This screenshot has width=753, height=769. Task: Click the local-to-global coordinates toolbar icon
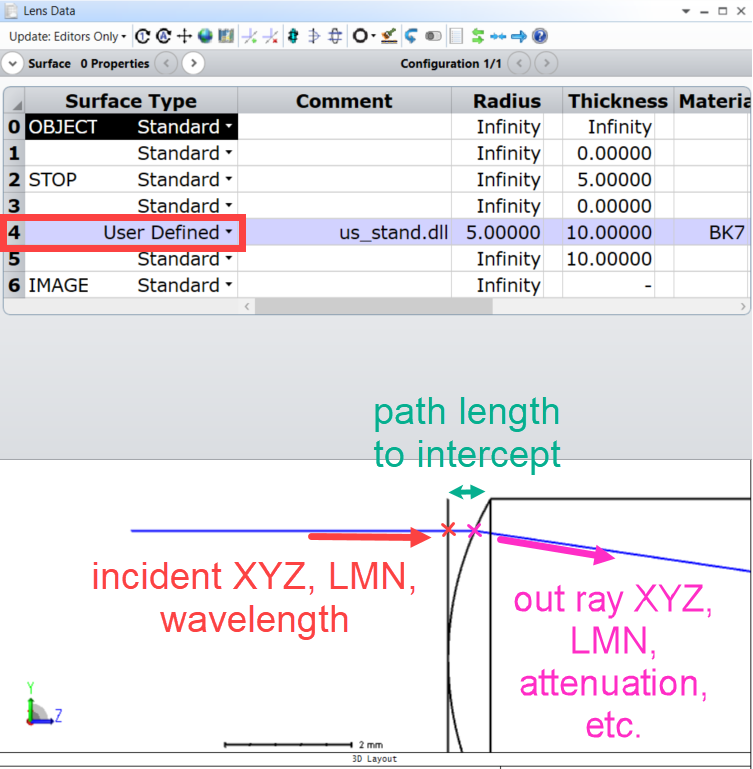pos(335,36)
